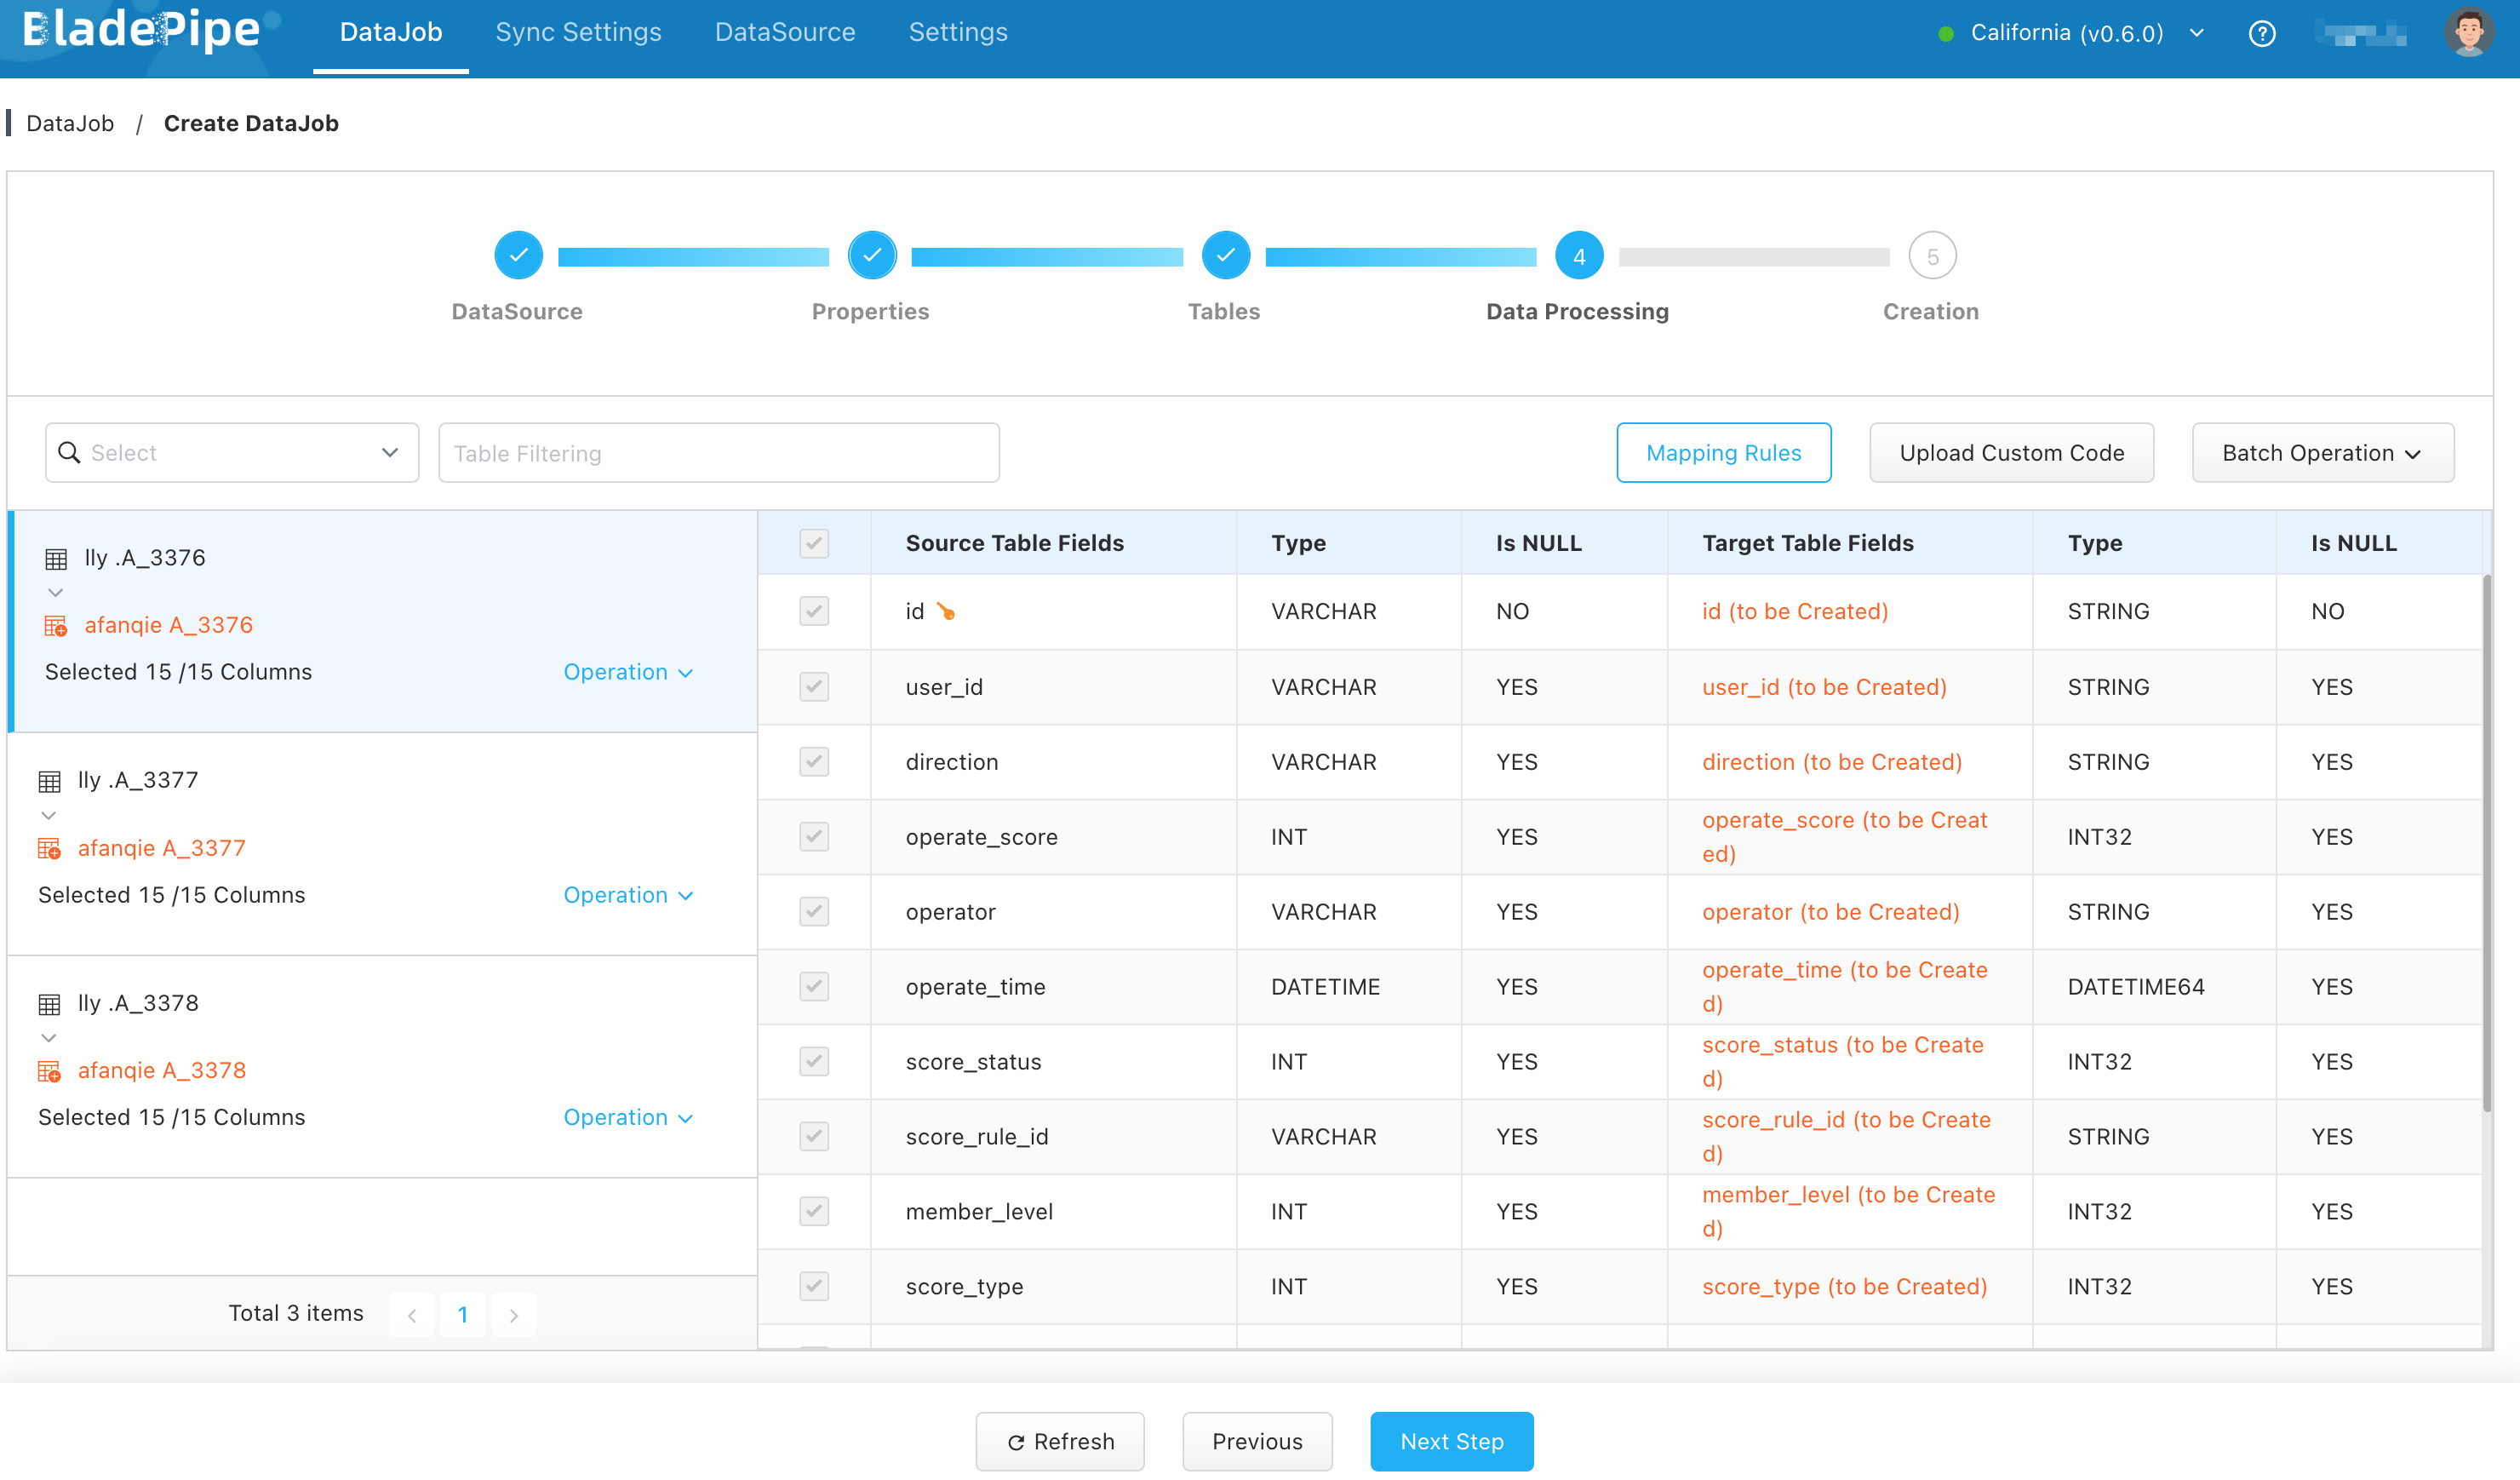Click the Mapping Rules button

(1722, 453)
